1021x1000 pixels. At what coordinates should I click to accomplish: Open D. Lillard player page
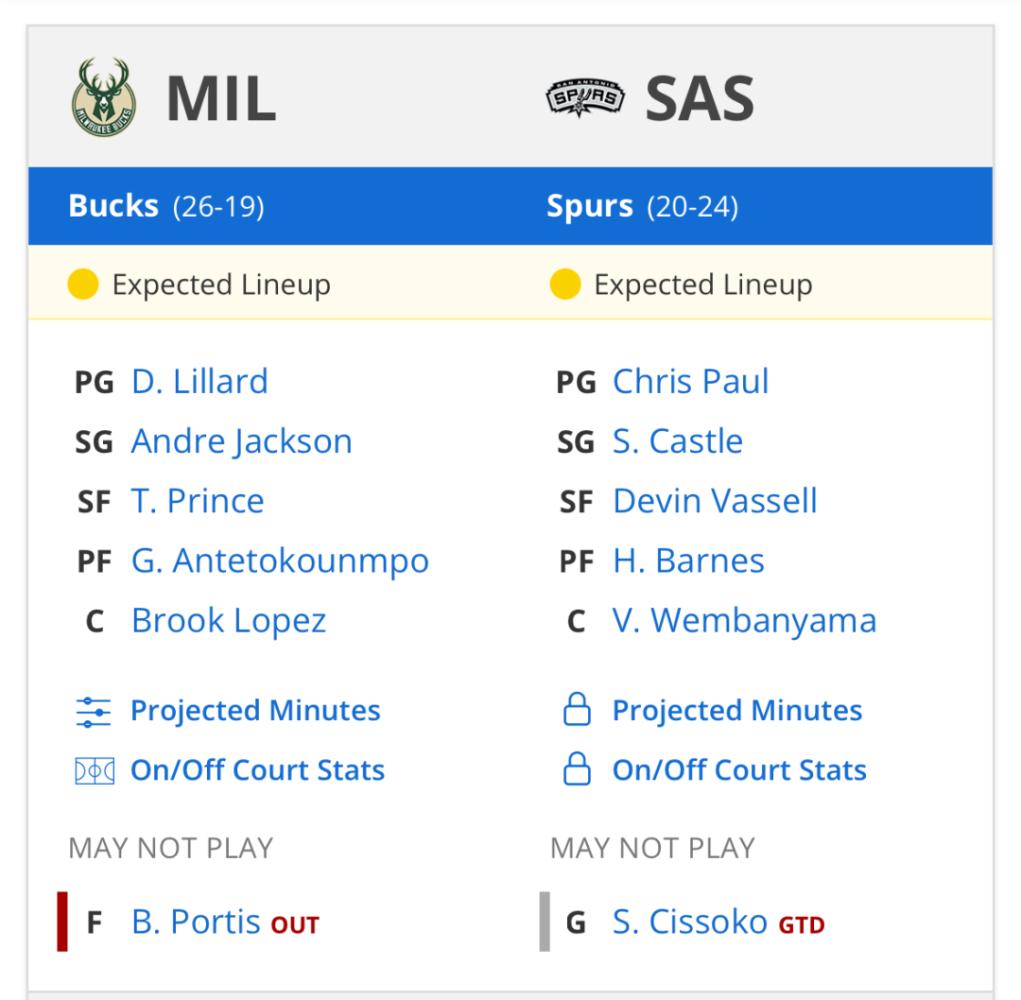click(200, 382)
